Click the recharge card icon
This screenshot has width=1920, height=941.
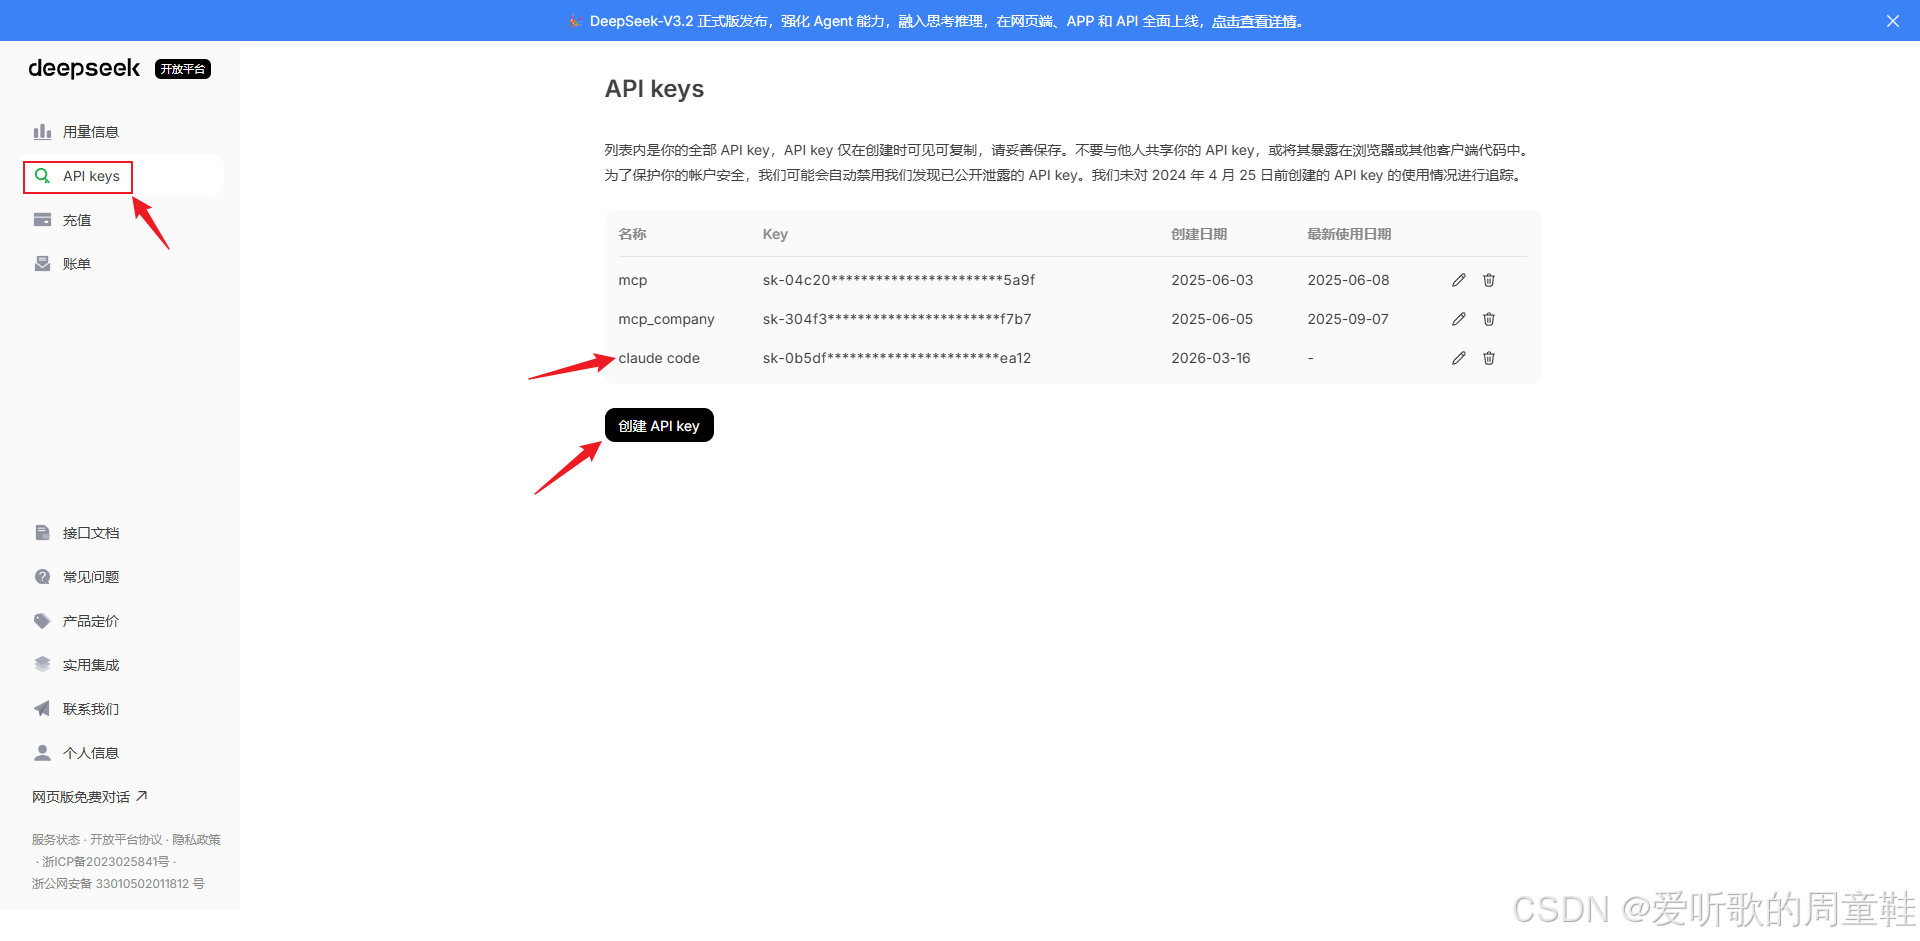tap(42, 220)
